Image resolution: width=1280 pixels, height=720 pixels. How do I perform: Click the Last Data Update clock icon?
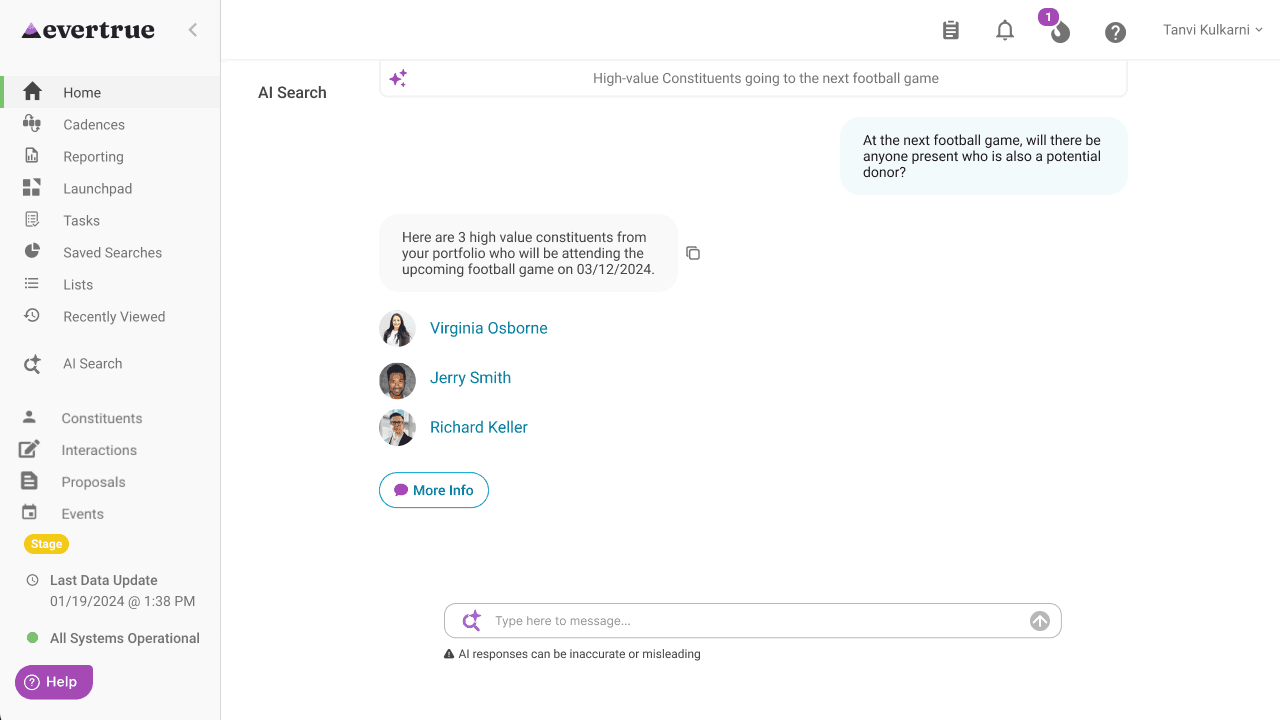[x=32, y=580]
